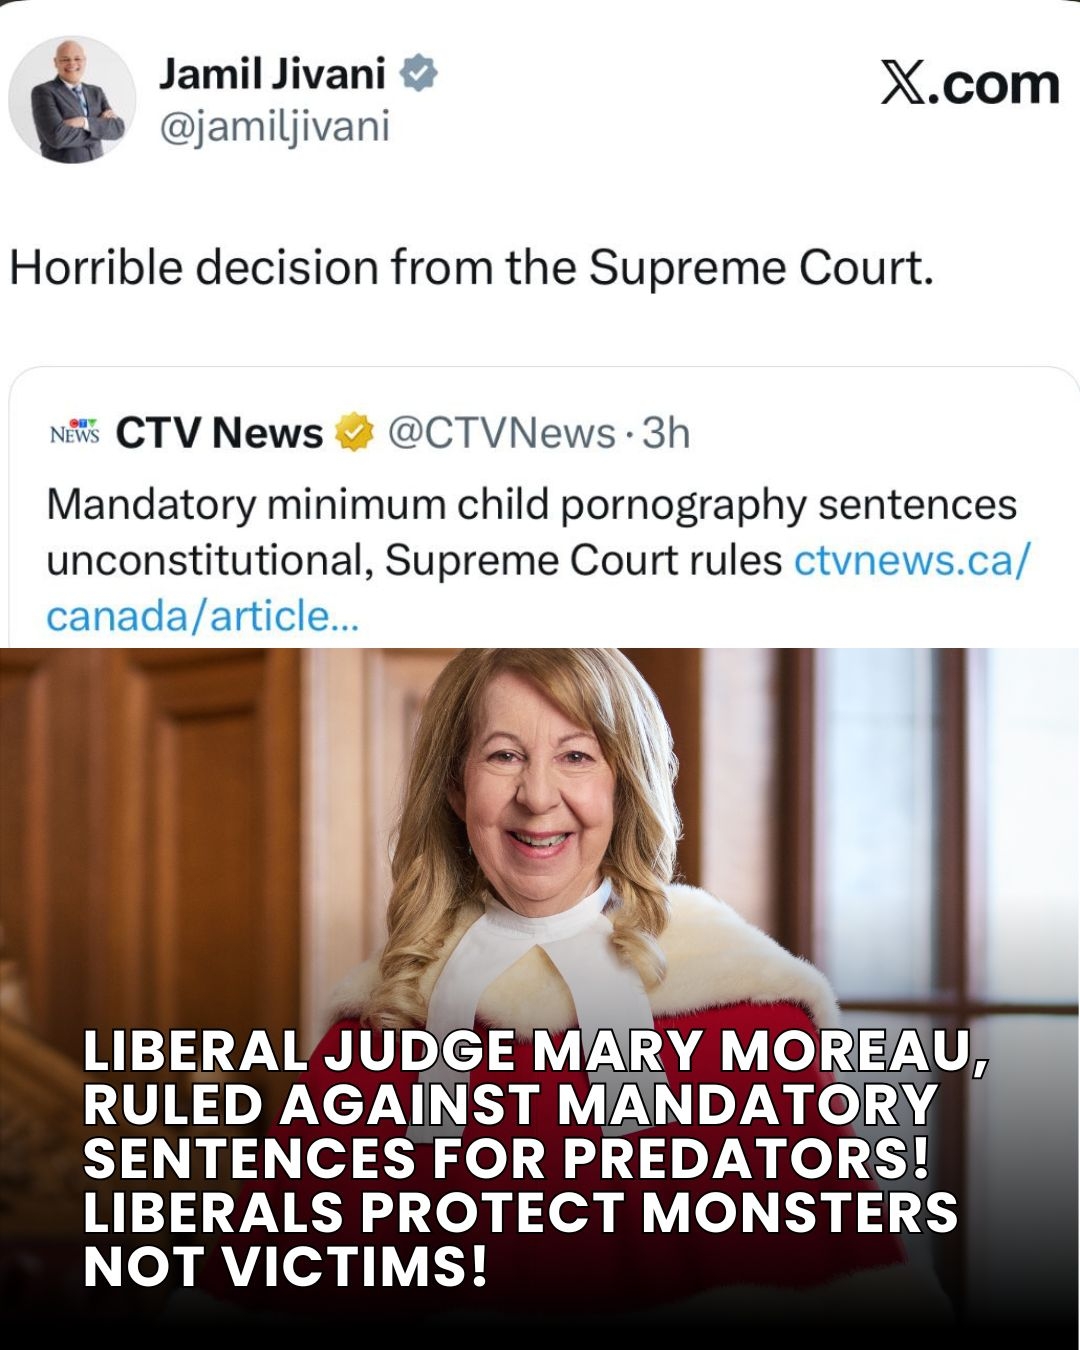
Task: Click the "LIBERAL JUDGE MARY MOREAU" caption line
Action: pos(535,1051)
